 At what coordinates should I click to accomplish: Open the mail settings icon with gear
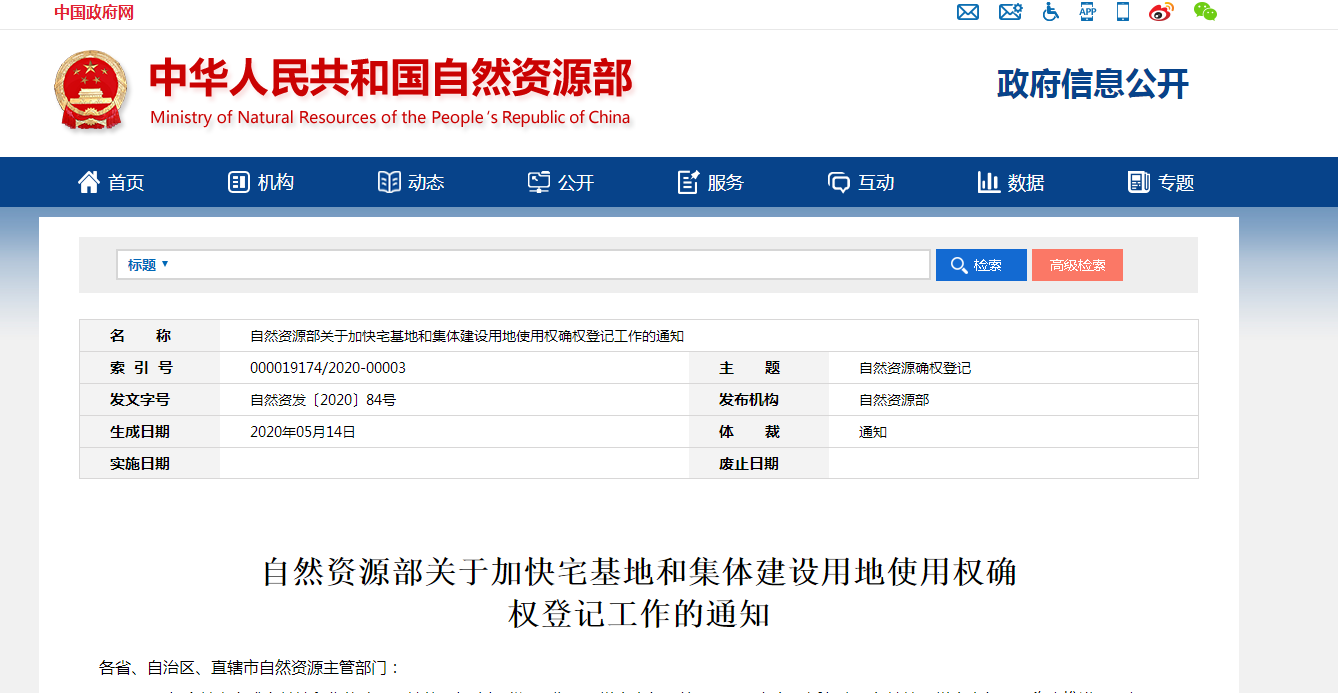pos(1010,12)
